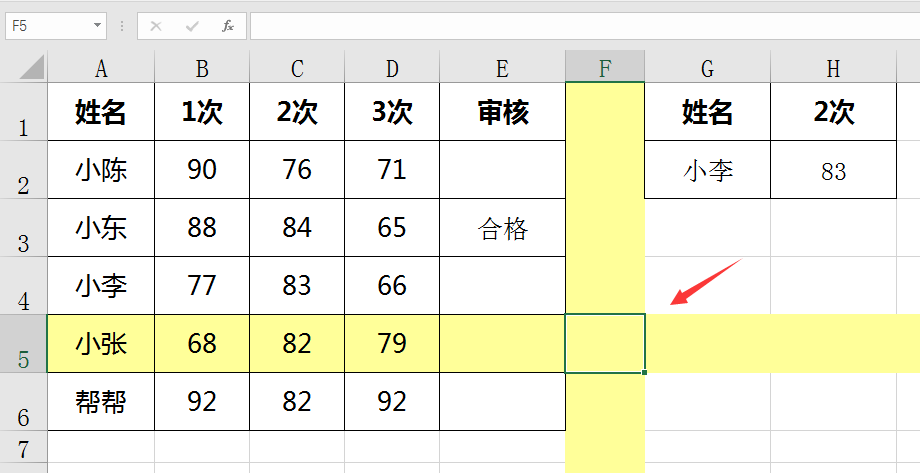Select row 2 header

coord(23,170)
